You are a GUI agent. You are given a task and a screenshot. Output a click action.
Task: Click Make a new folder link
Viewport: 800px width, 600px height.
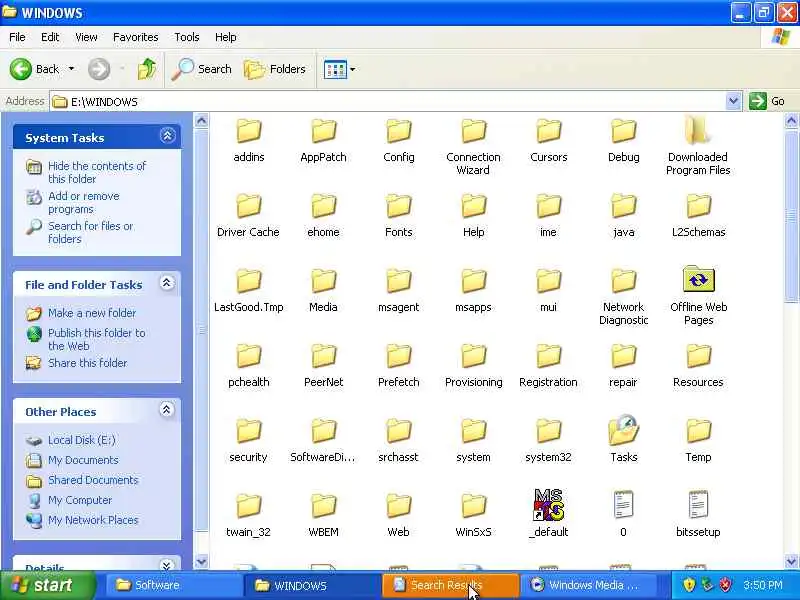tap(92, 313)
